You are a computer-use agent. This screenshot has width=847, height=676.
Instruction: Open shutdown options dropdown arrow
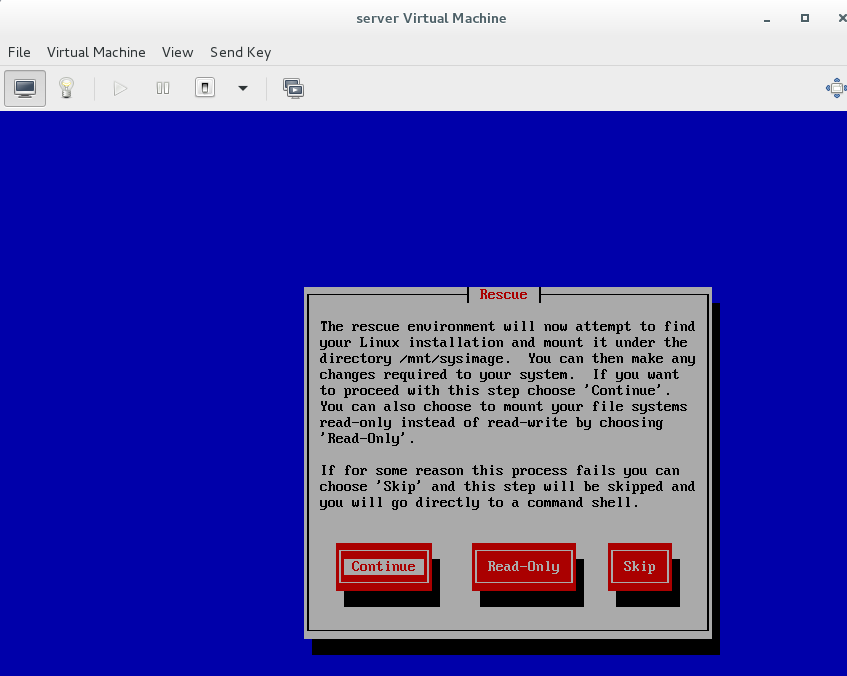click(243, 88)
